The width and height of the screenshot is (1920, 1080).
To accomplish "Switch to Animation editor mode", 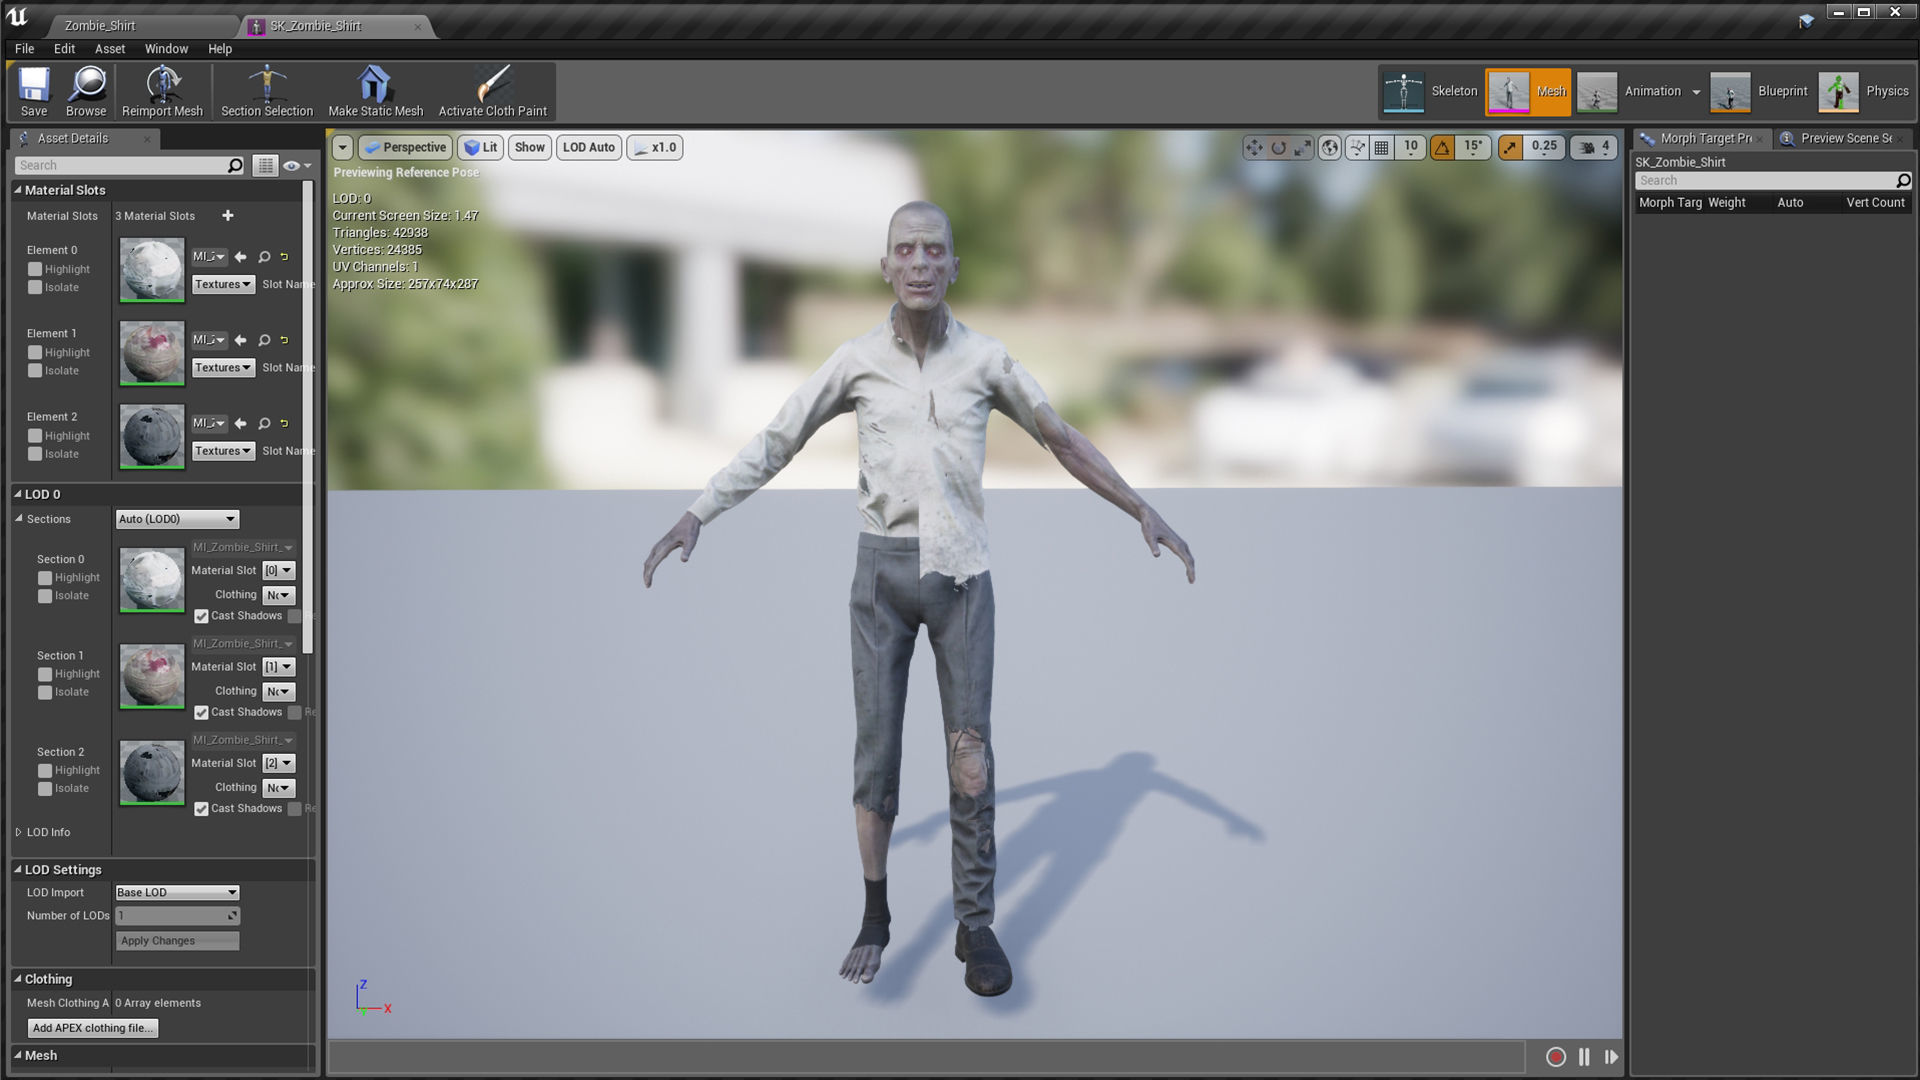I will tap(1630, 91).
